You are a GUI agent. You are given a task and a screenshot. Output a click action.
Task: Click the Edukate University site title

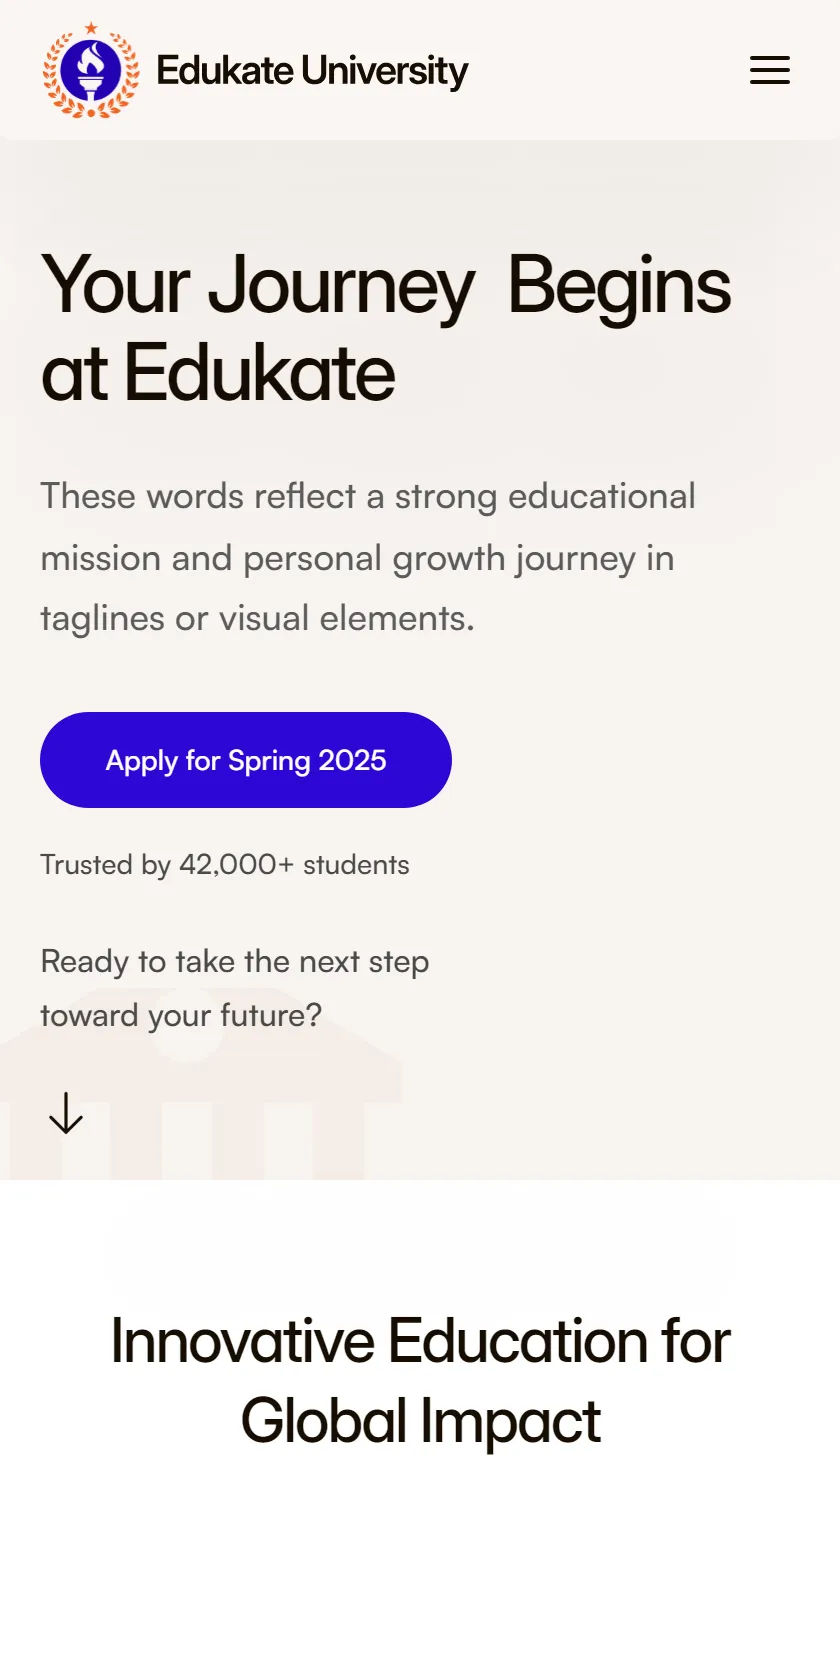[x=312, y=71]
